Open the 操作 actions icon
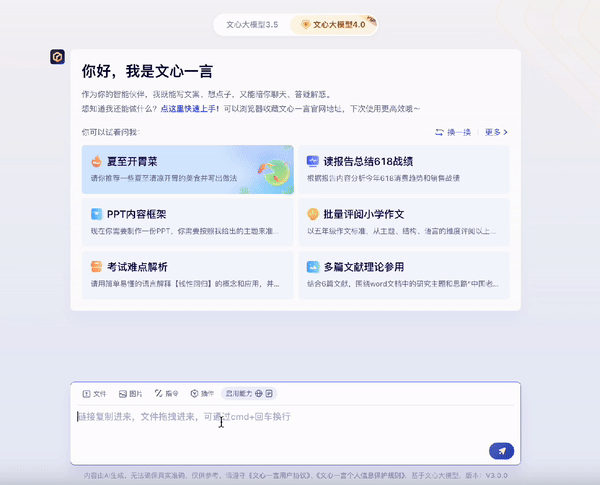Viewport: 600px width, 485px height. pos(194,394)
